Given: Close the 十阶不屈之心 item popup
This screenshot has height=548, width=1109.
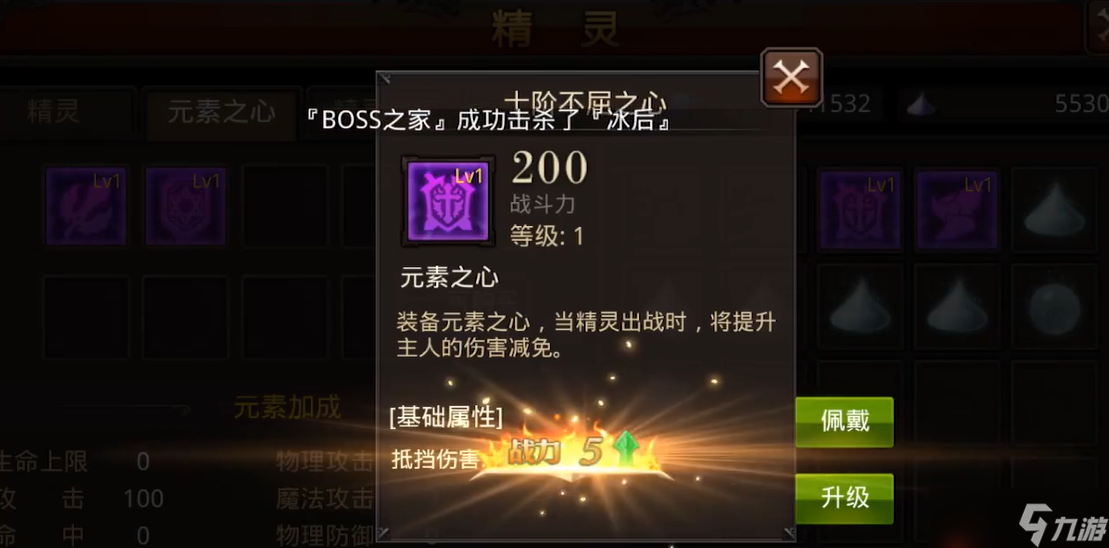Looking at the screenshot, I should (x=791, y=77).
